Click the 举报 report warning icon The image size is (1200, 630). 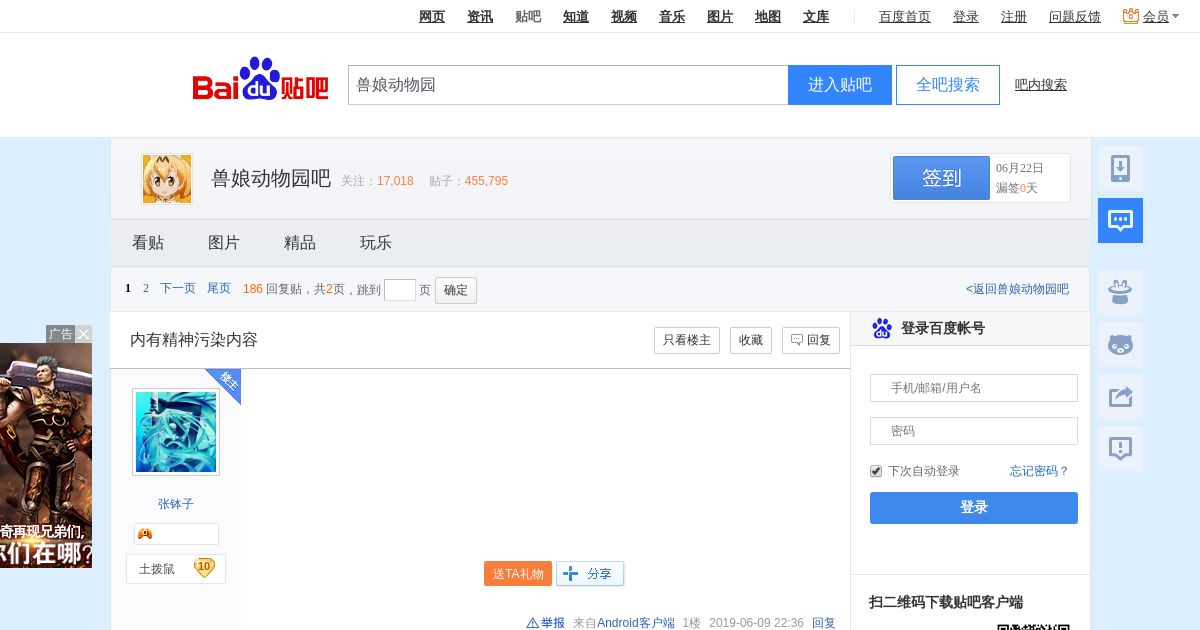533,623
